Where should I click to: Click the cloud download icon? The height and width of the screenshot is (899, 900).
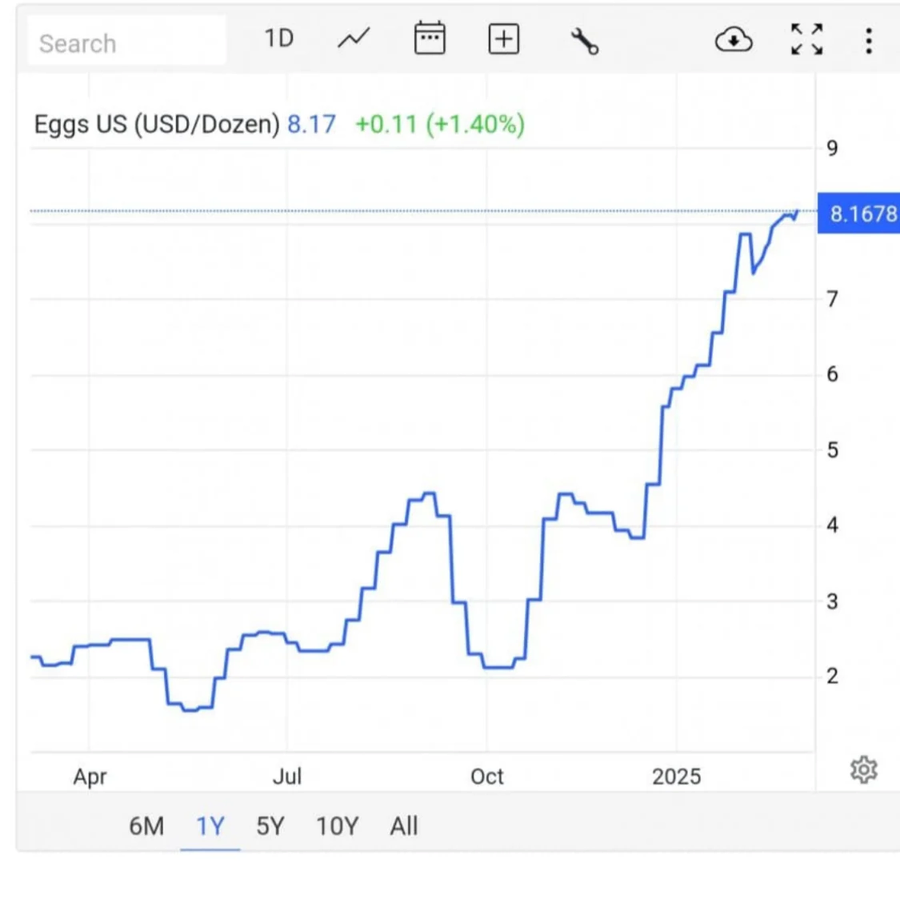(733, 40)
